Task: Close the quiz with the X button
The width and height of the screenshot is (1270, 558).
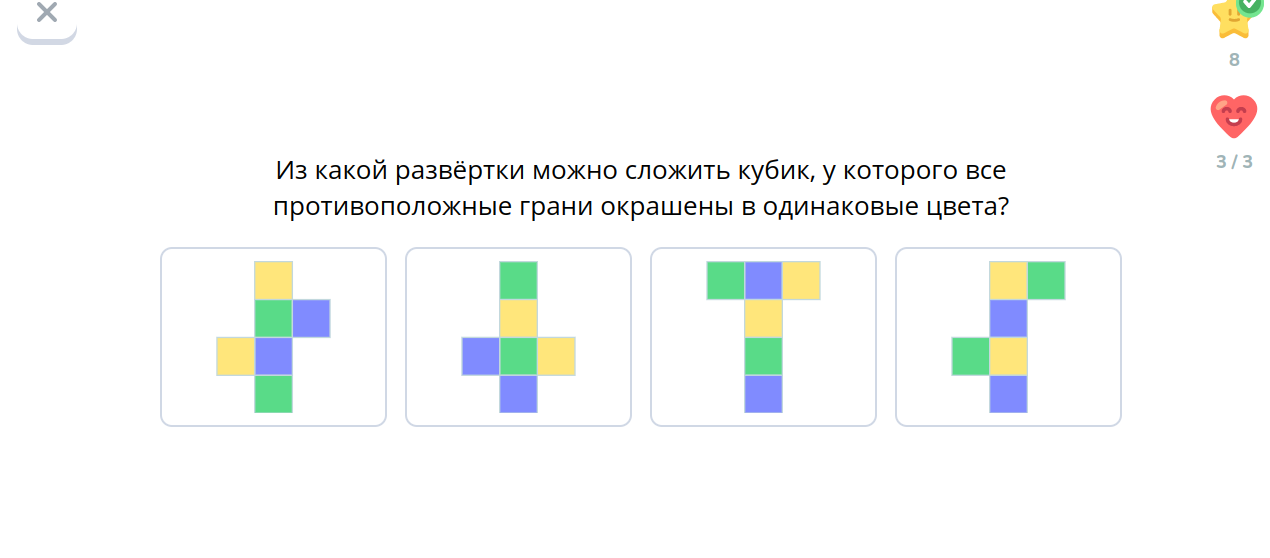Action: tap(46, 14)
